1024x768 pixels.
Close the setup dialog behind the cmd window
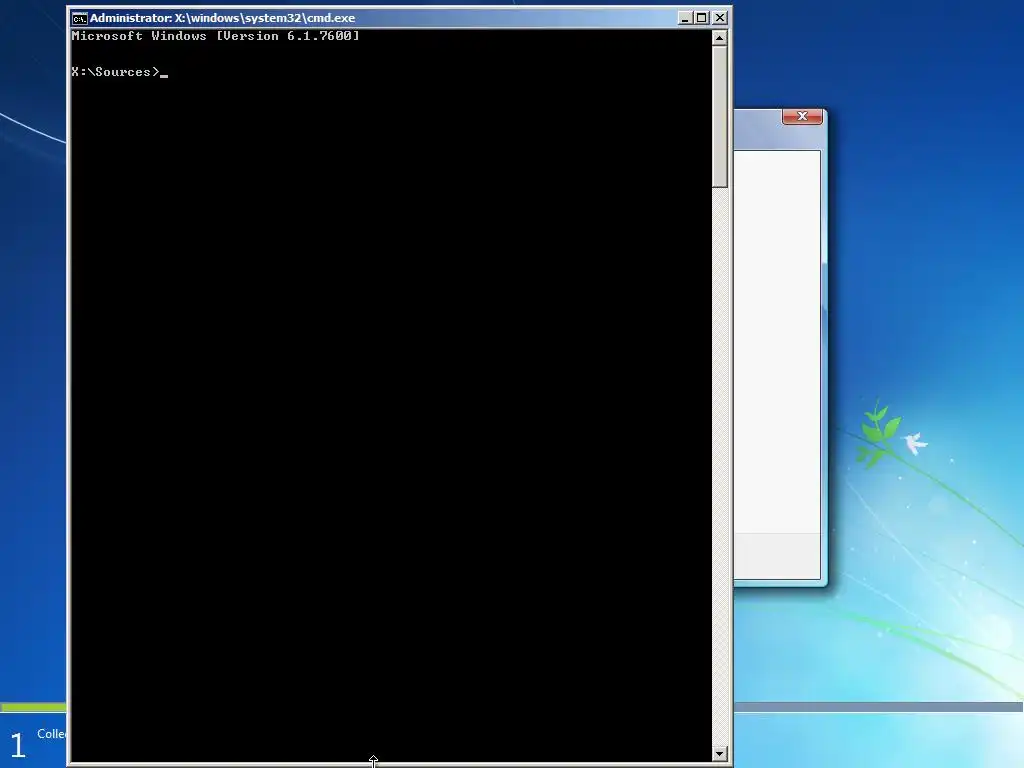point(802,116)
